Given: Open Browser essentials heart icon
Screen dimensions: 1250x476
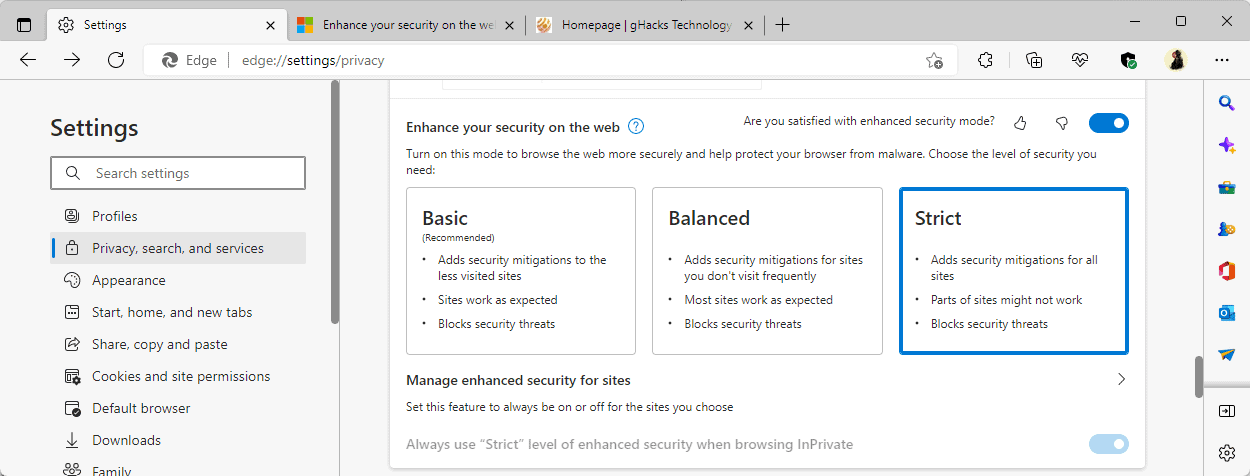Looking at the screenshot, I should pyautogui.click(x=1080, y=60).
